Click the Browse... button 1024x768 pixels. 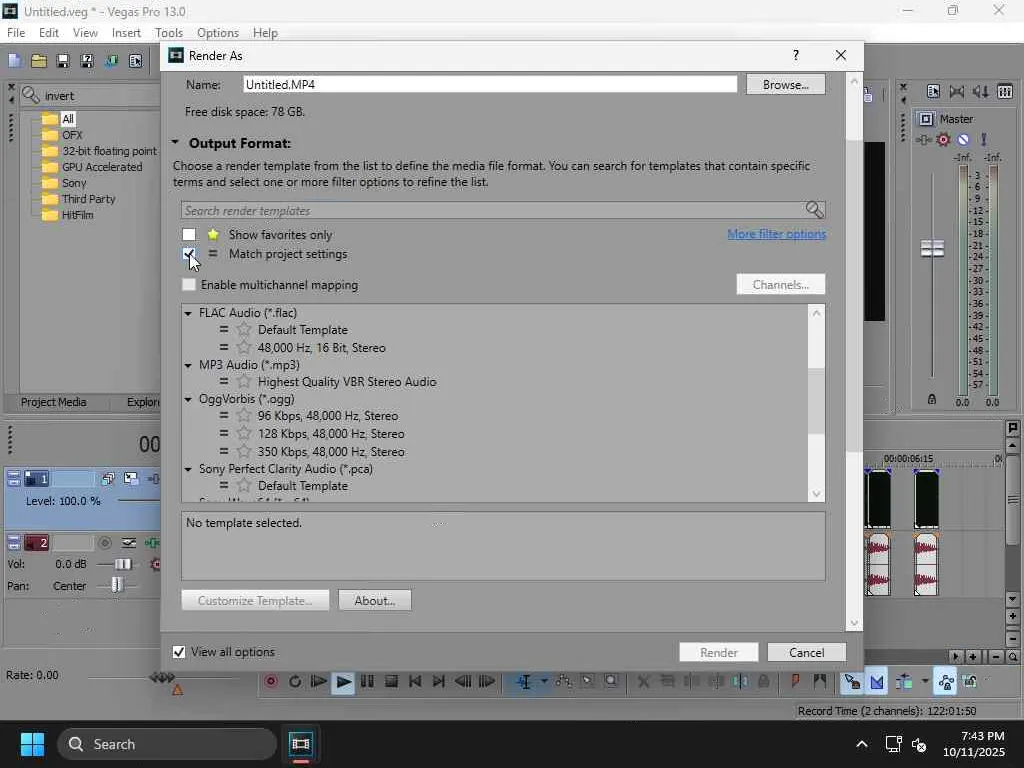tap(786, 85)
